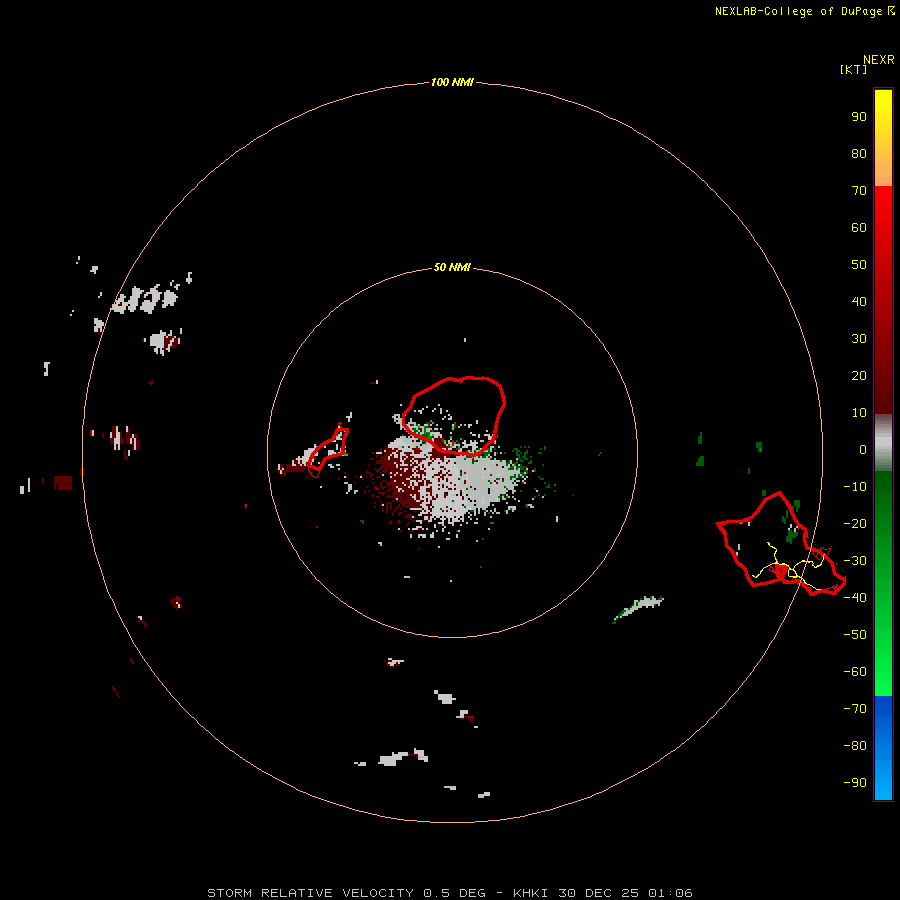Click the footer "STORM RELATIVE VELOCITY 0.5 DEG" caption
The height and width of the screenshot is (900, 900).
tap(346, 893)
